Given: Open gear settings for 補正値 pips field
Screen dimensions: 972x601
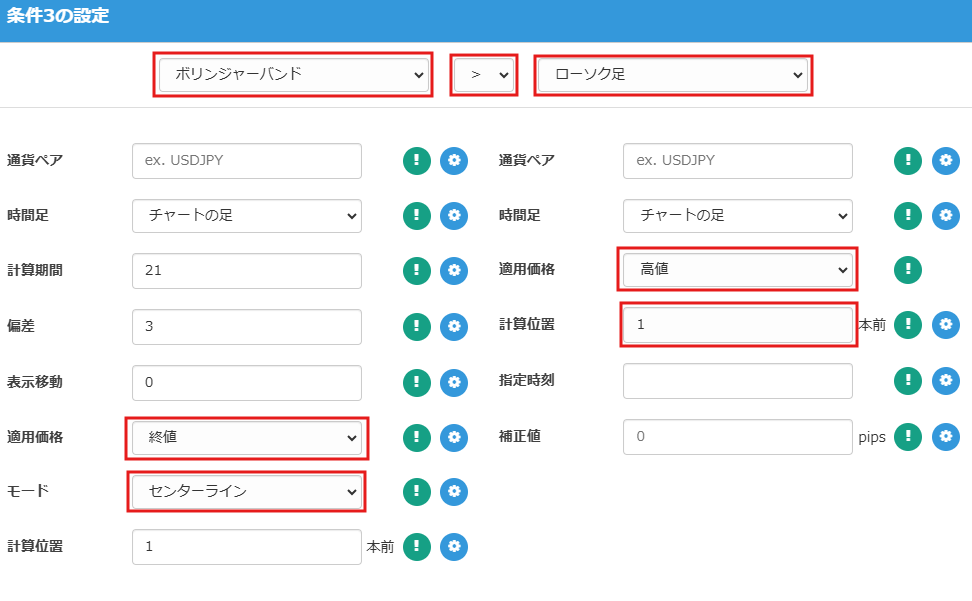Looking at the screenshot, I should [x=945, y=436].
